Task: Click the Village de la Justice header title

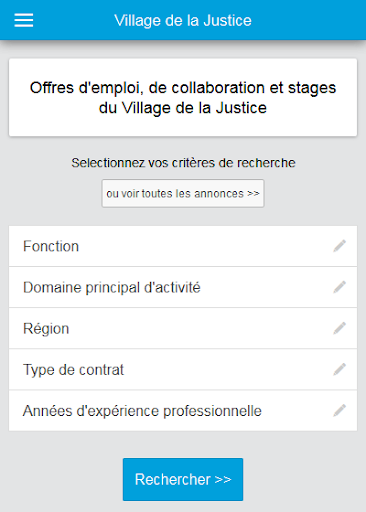Action: click(x=183, y=20)
